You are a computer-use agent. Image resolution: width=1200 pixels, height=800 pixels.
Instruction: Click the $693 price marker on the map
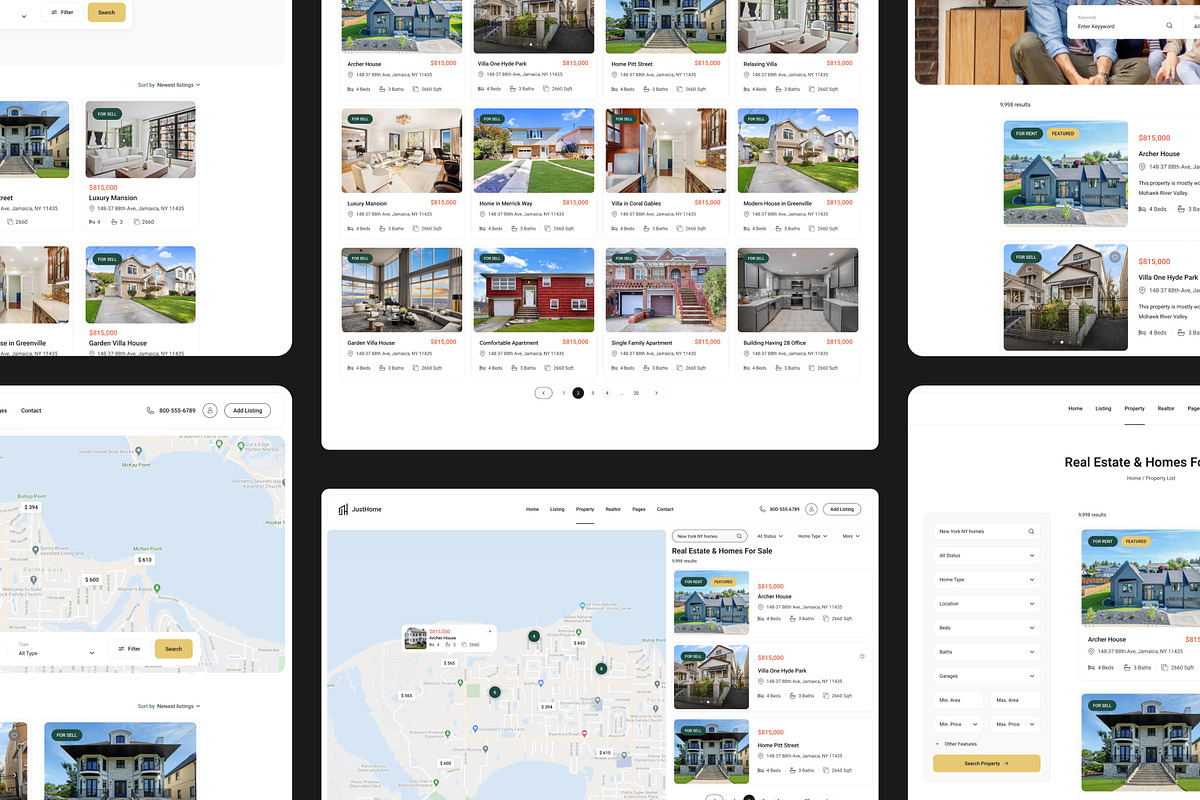579,643
